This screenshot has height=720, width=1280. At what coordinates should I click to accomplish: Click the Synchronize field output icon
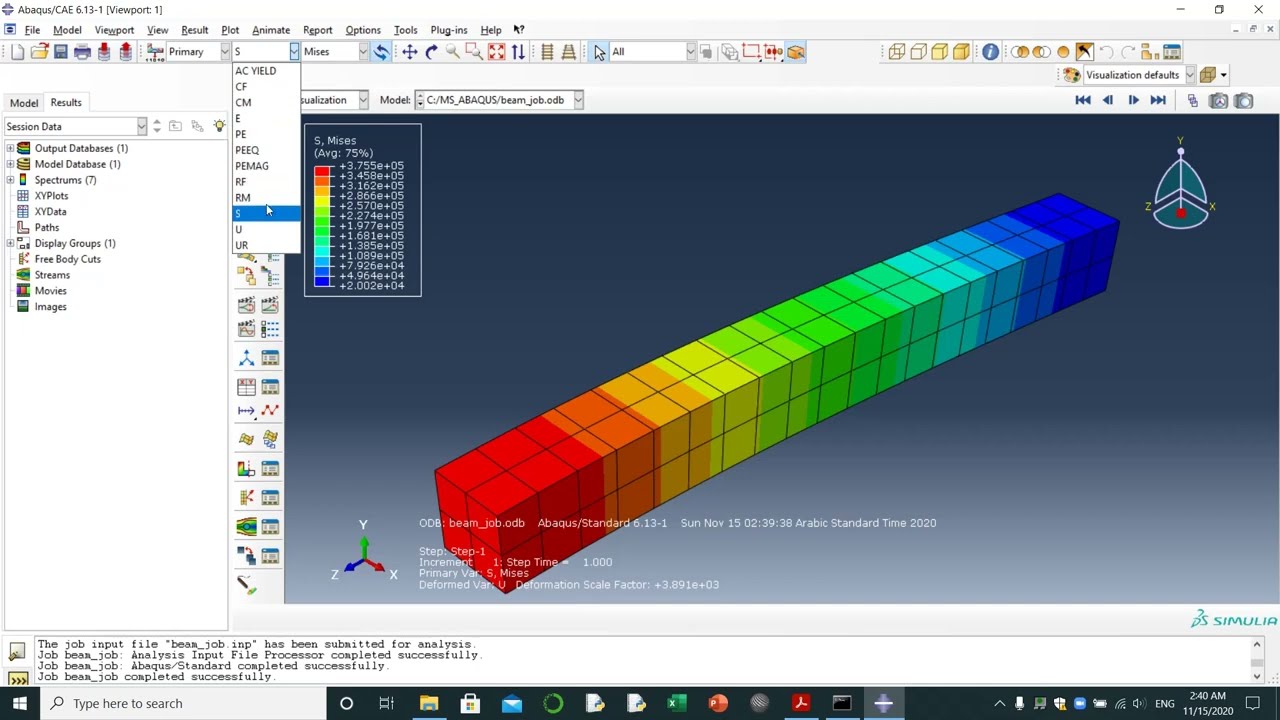tap(380, 52)
